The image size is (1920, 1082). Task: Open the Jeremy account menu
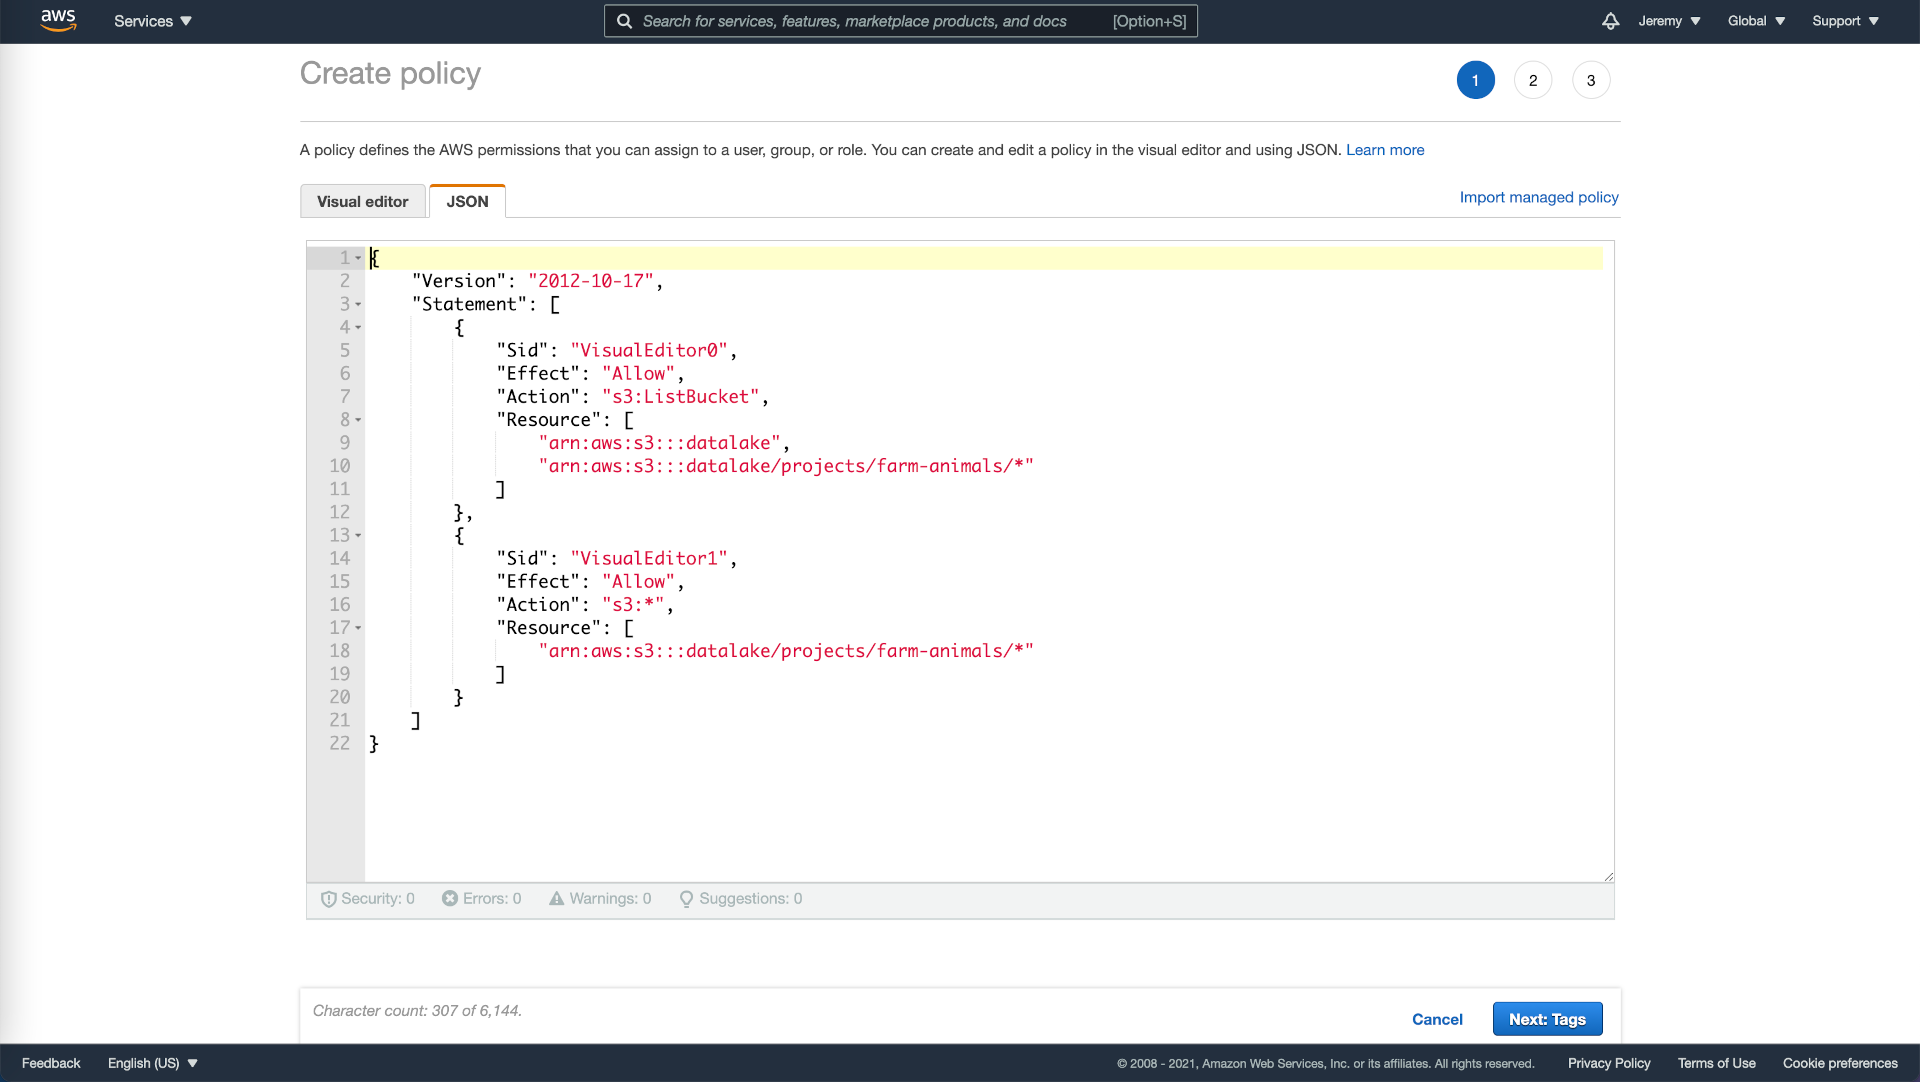[x=1669, y=21]
